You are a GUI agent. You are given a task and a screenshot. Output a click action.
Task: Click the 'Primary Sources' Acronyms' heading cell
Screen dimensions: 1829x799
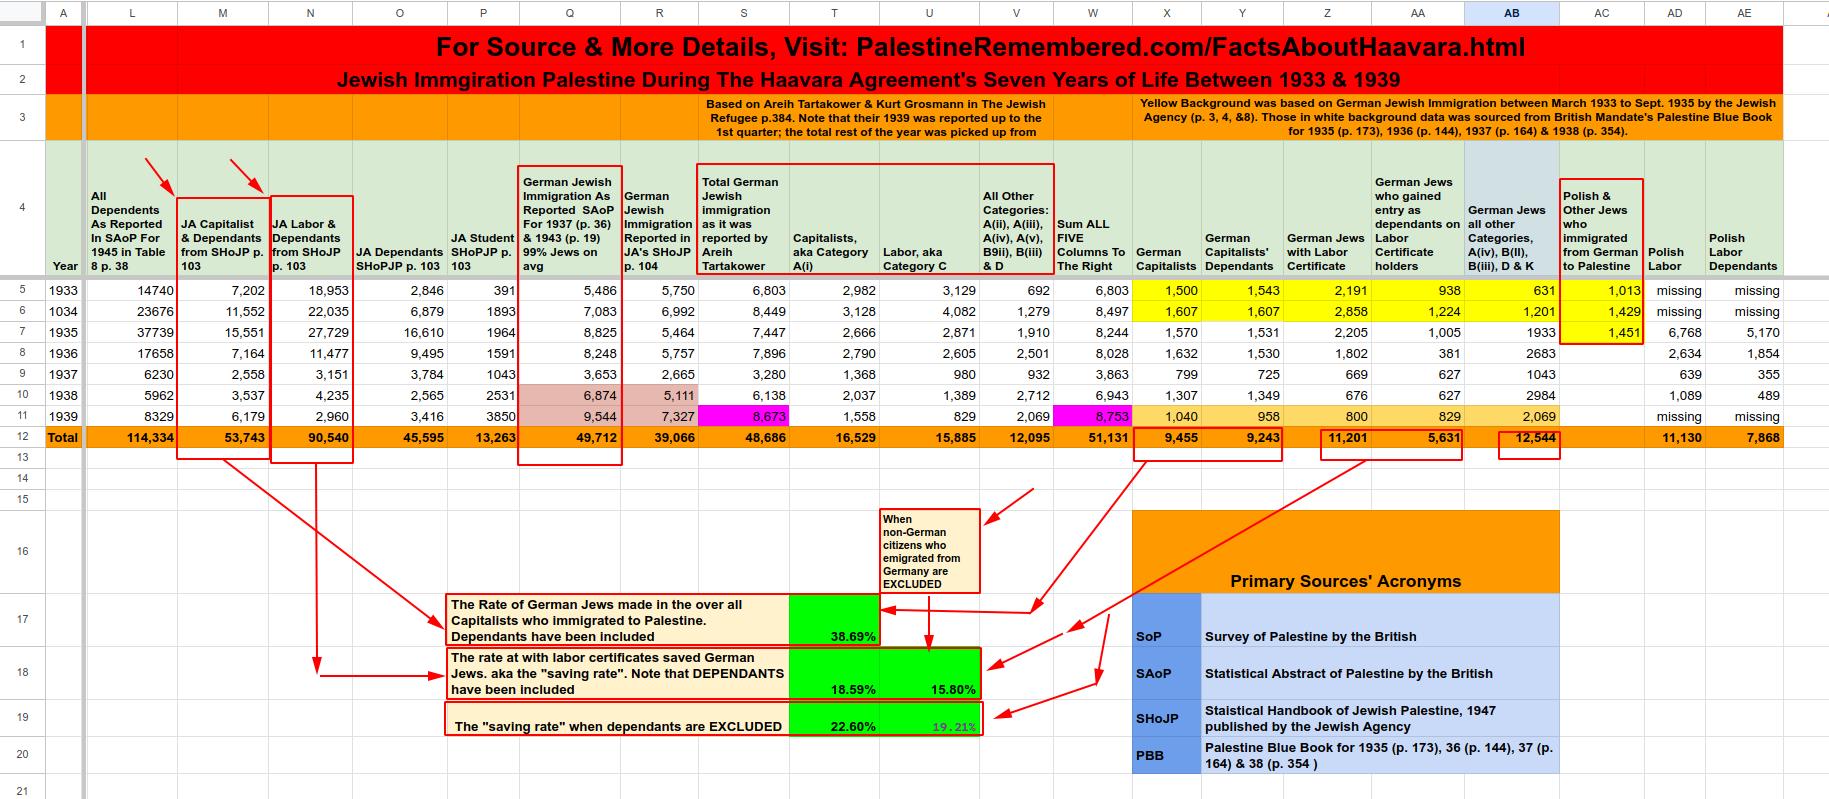point(1345,552)
